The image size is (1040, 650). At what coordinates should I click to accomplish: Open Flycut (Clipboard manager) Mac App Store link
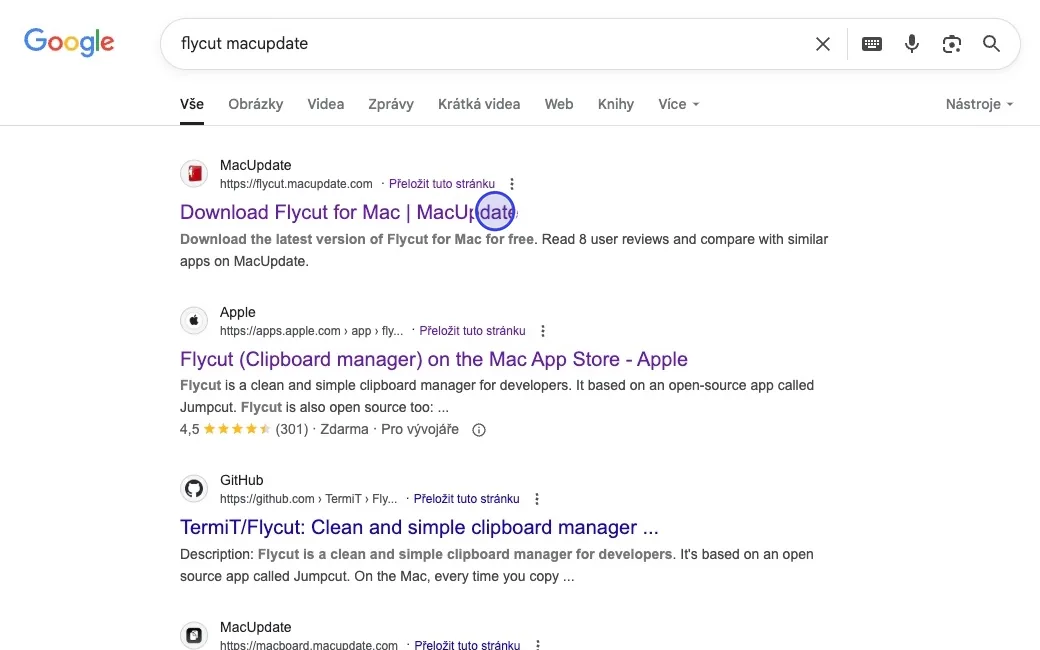[434, 359]
